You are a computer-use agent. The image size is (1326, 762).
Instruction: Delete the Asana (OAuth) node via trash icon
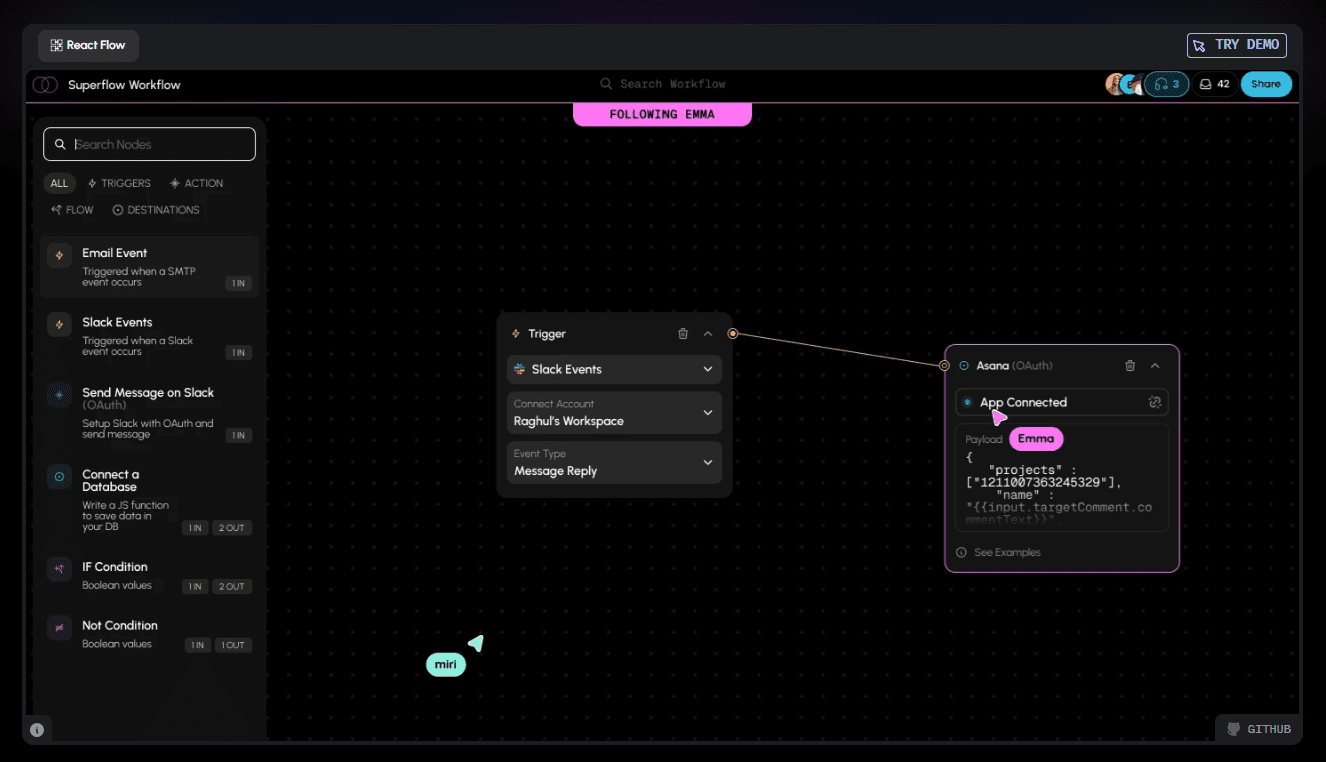coord(1129,365)
